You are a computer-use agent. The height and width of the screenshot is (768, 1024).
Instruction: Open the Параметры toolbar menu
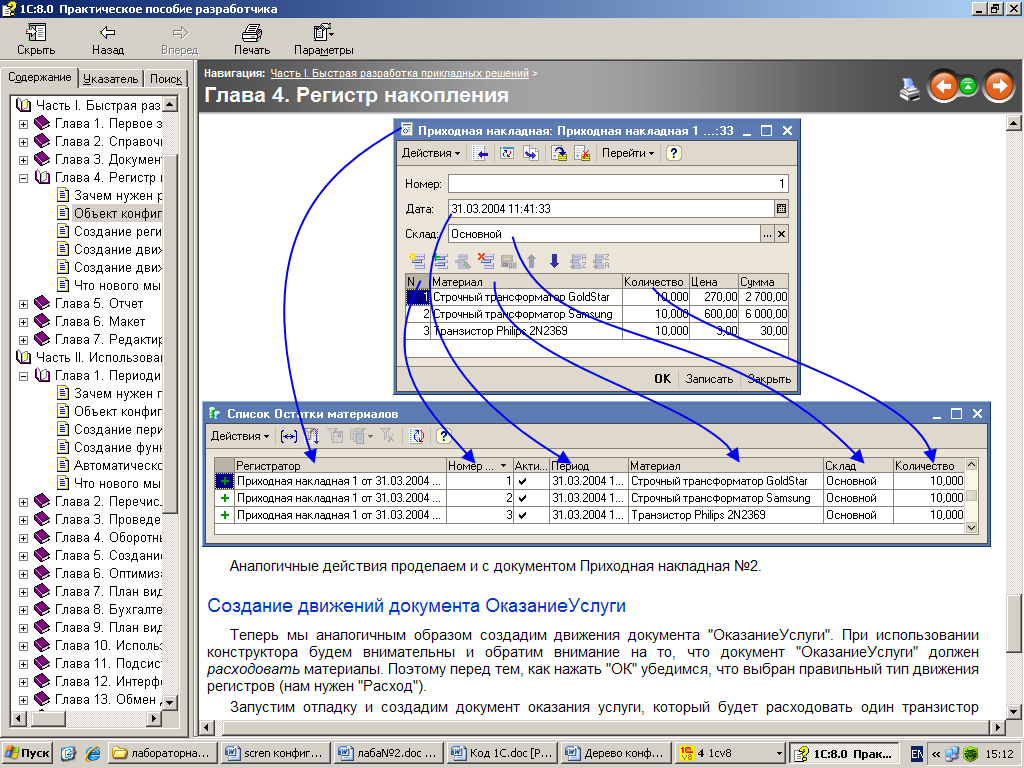(323, 39)
